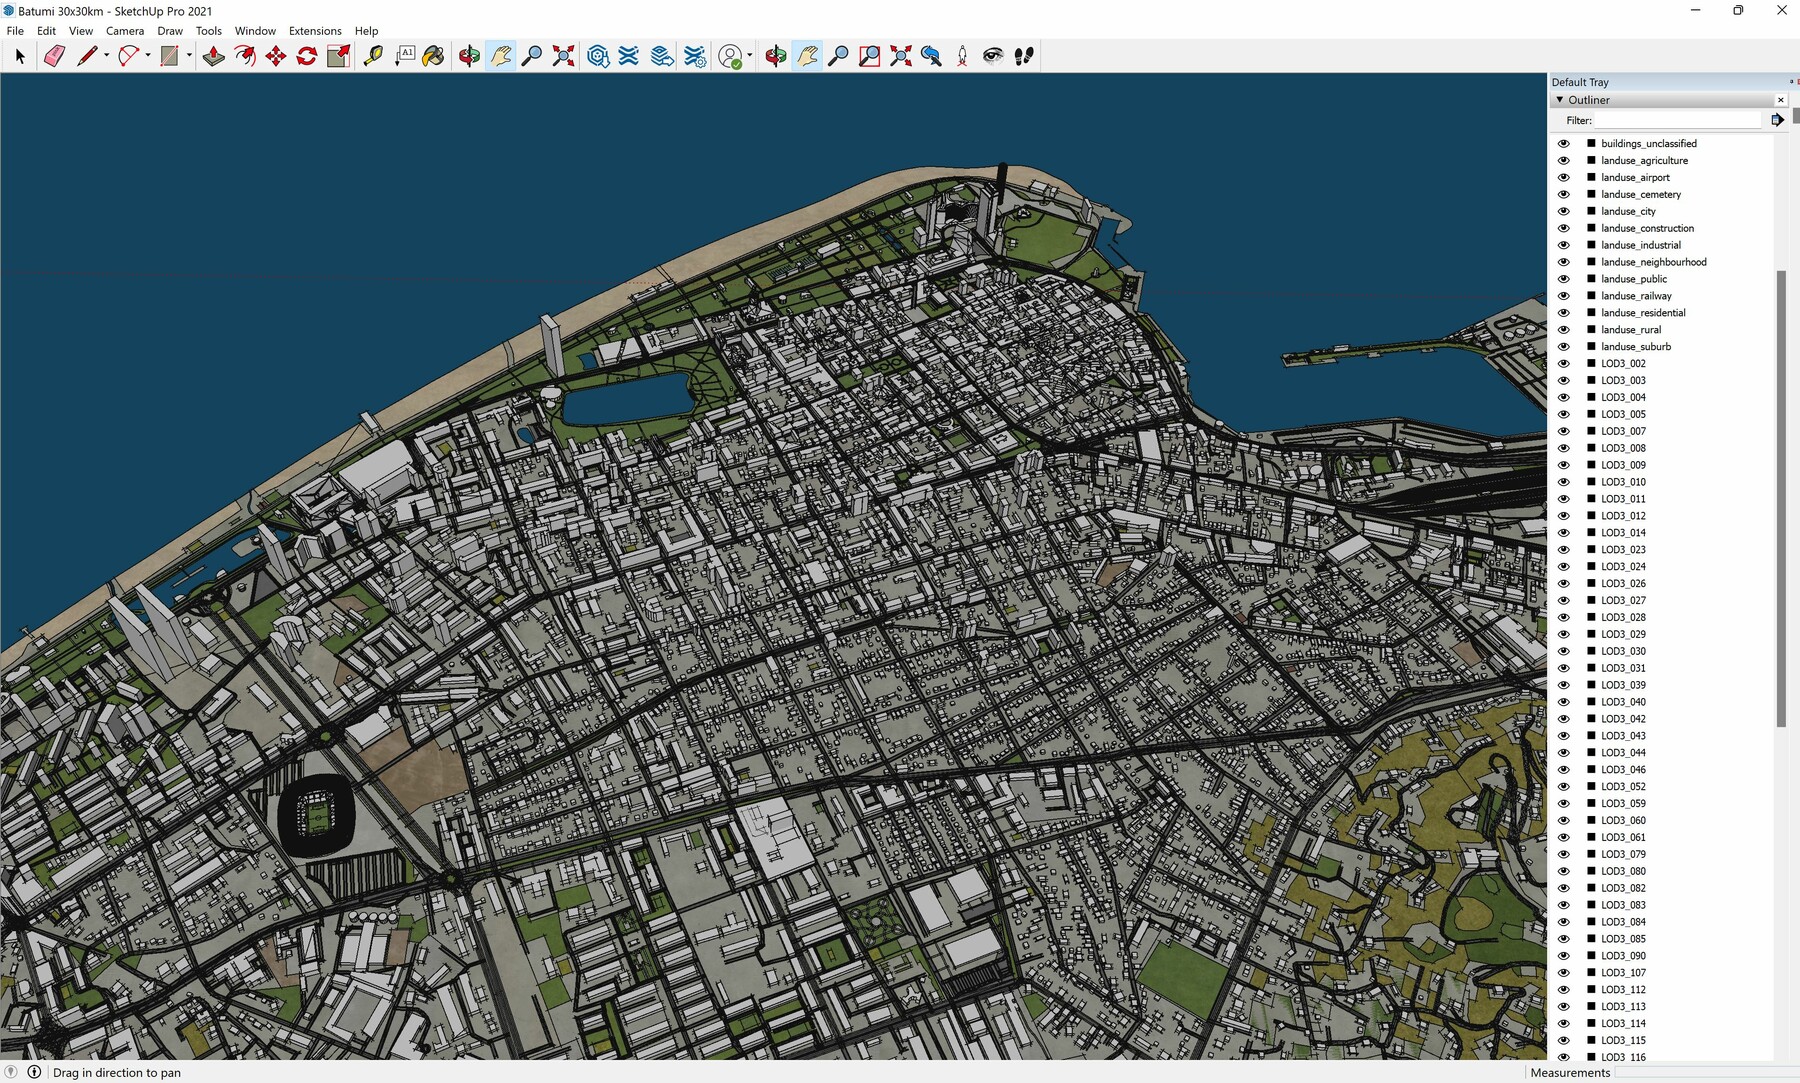Select the Walk tool in the toolbar
Viewport: 1800px width, 1083px height.
pos(1020,56)
